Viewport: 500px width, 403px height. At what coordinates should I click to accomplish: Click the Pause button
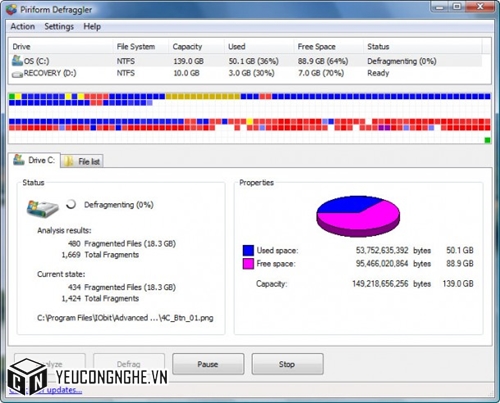(x=208, y=364)
